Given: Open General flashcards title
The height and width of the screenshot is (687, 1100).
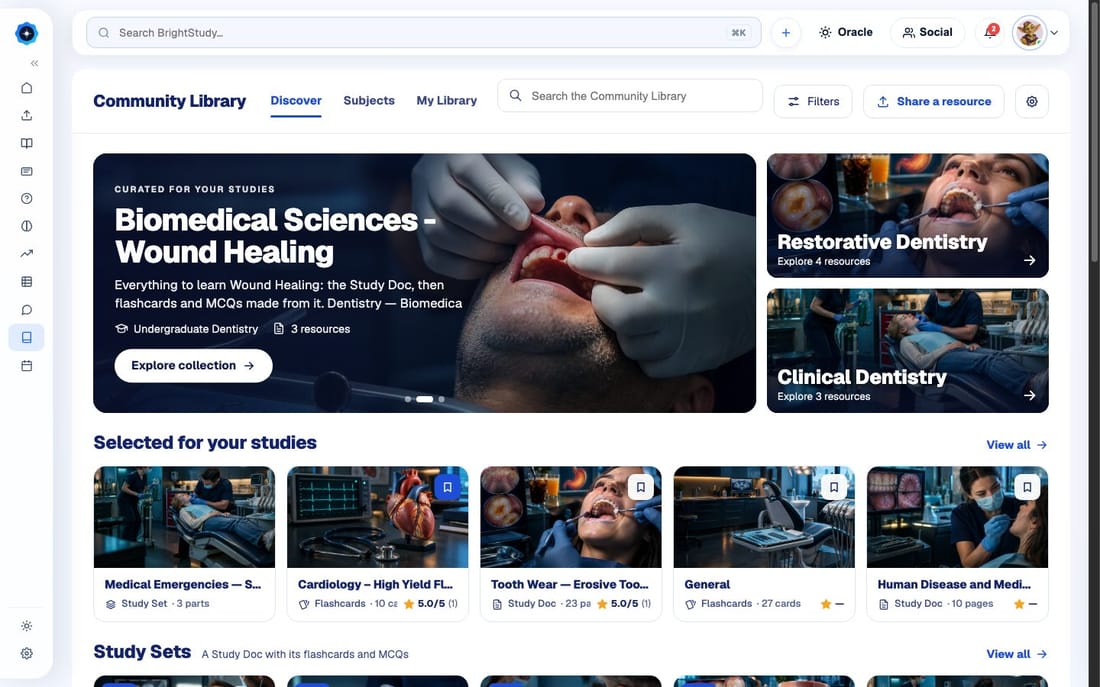Looking at the screenshot, I should [707, 585].
